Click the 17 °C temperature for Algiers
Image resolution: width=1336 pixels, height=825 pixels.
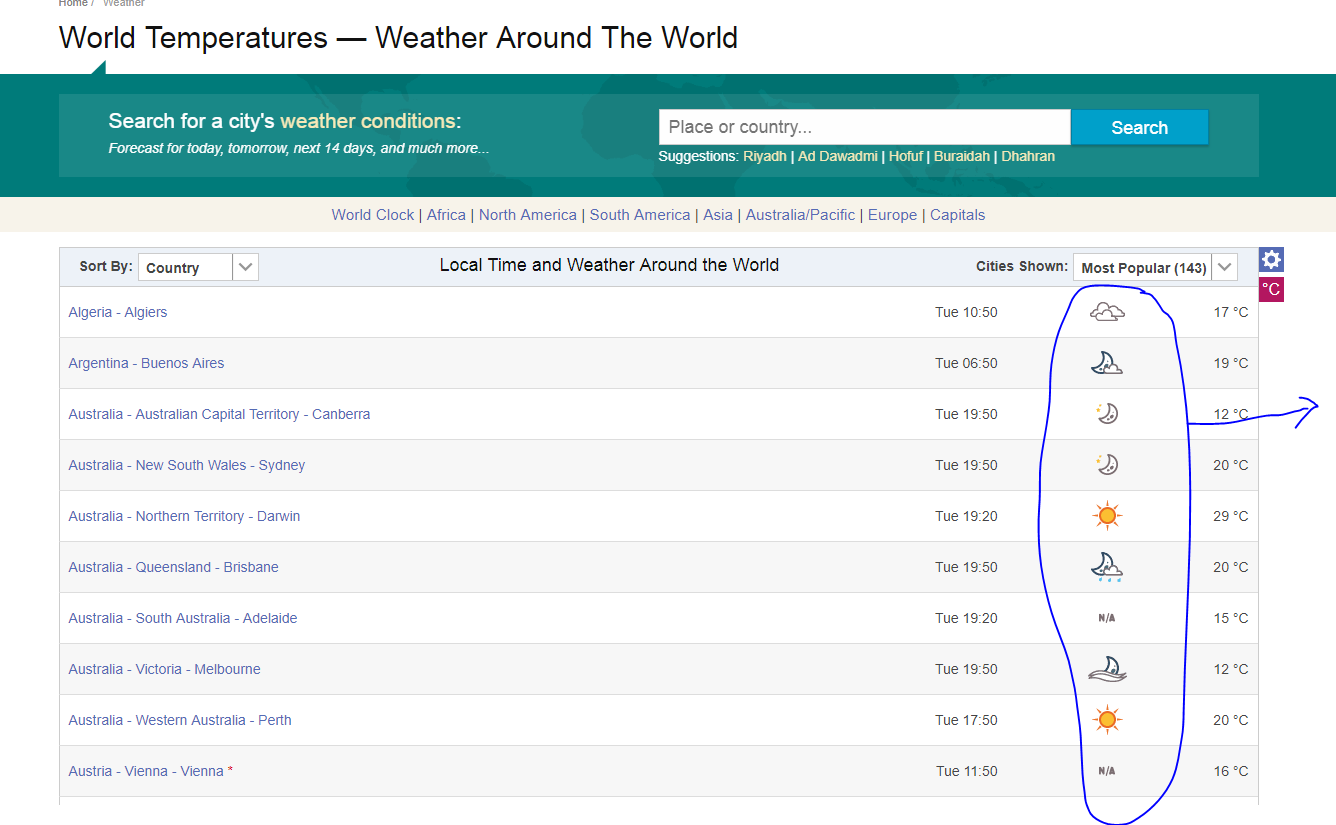click(x=1231, y=312)
